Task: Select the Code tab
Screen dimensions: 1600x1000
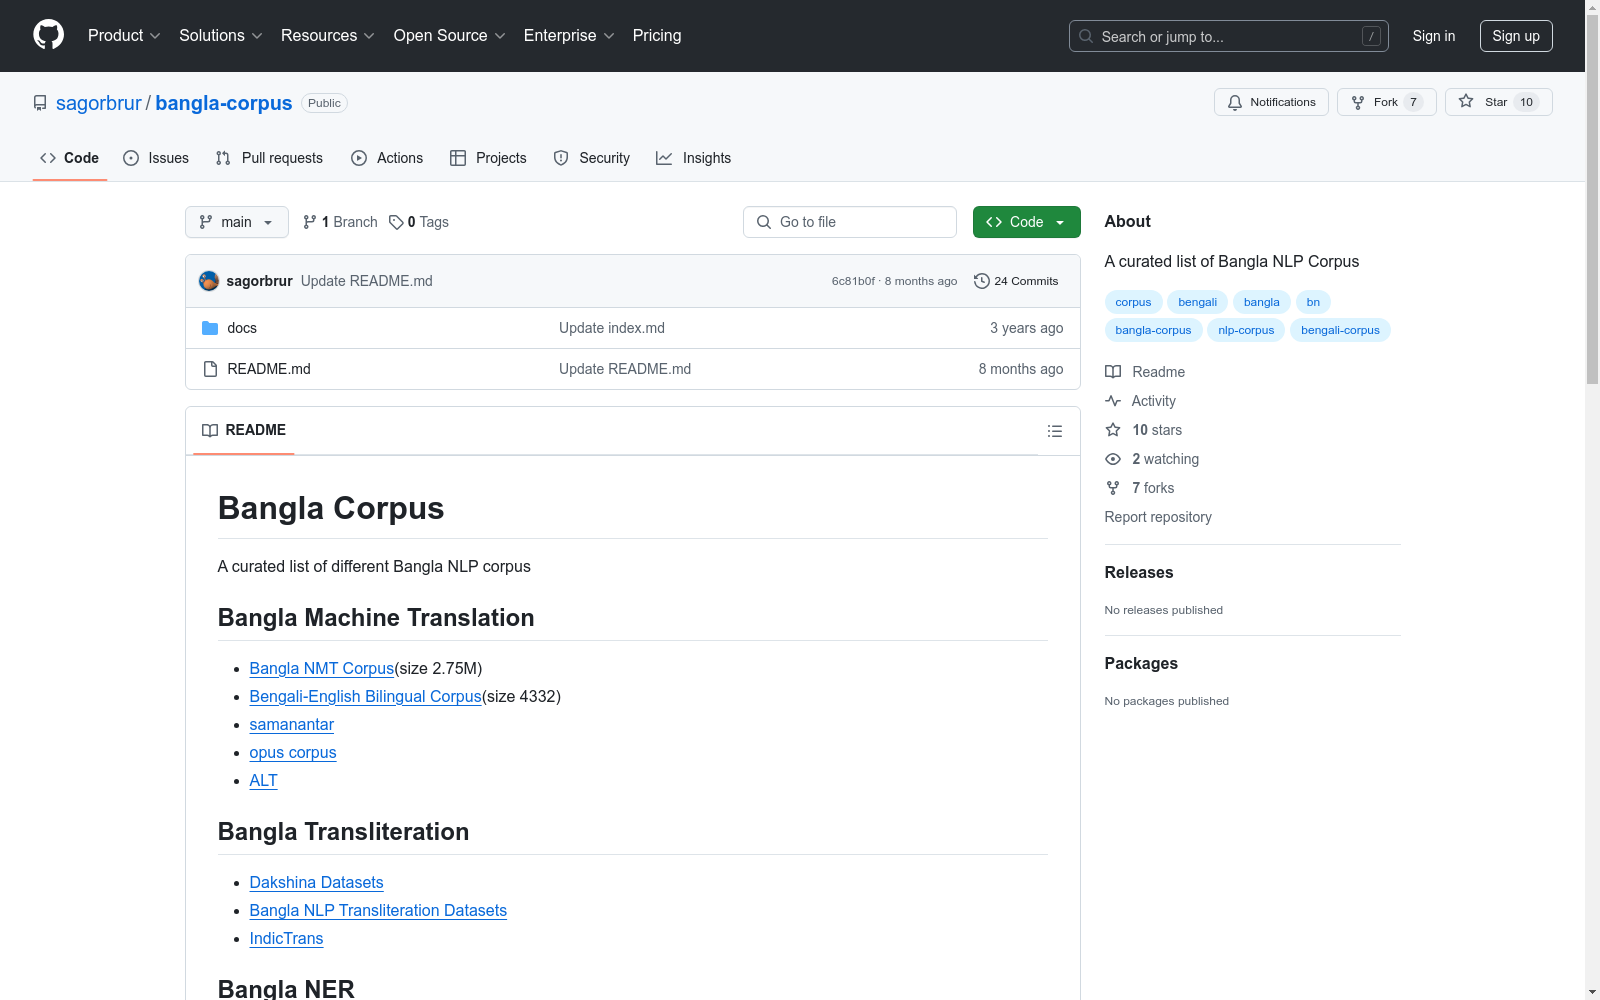Action: point(69,158)
